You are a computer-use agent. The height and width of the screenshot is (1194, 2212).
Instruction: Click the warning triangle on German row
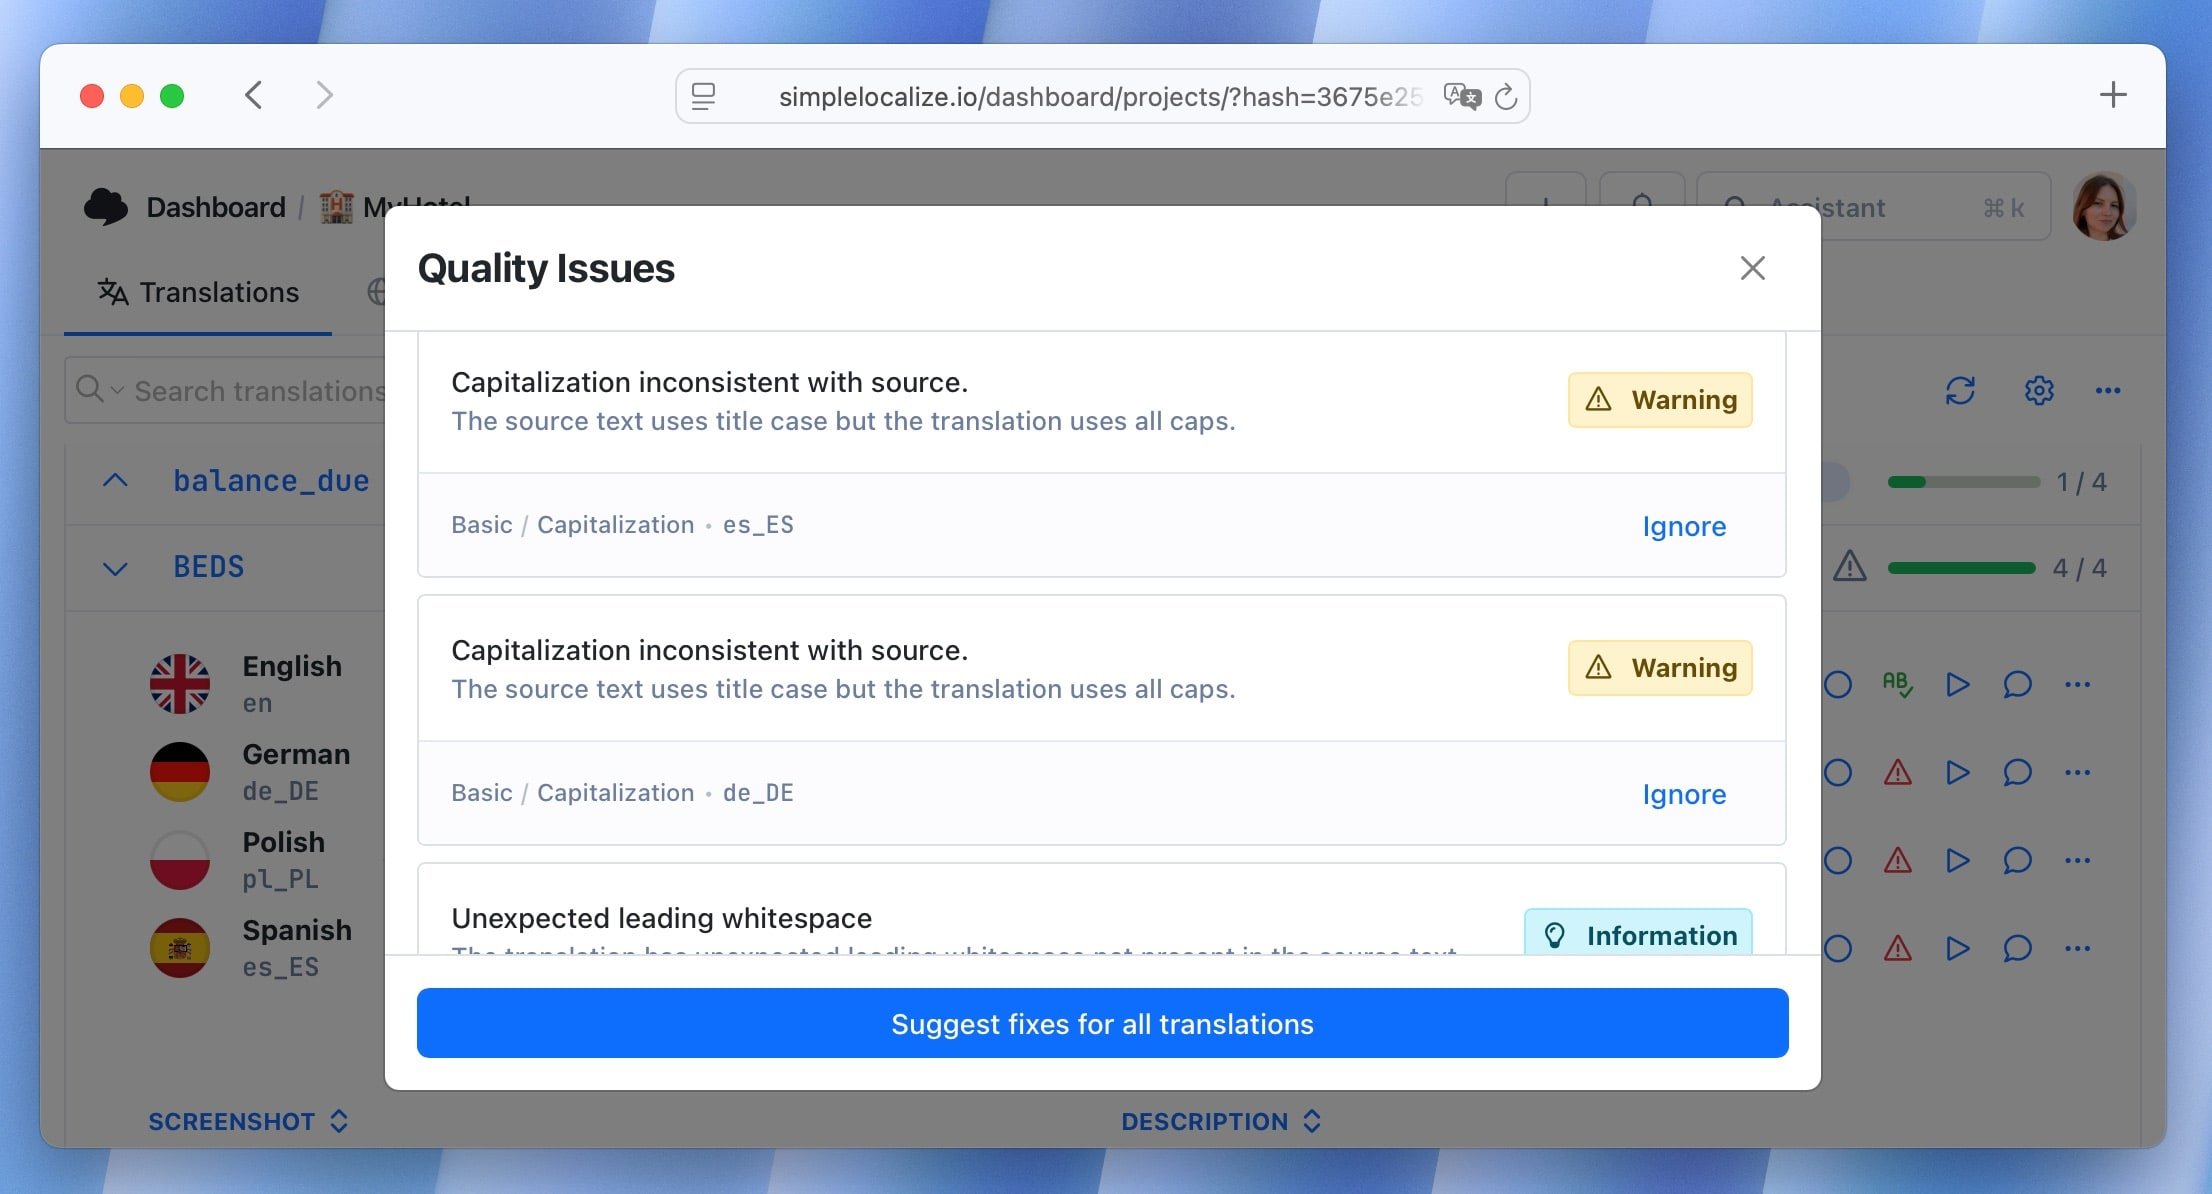click(x=1897, y=772)
